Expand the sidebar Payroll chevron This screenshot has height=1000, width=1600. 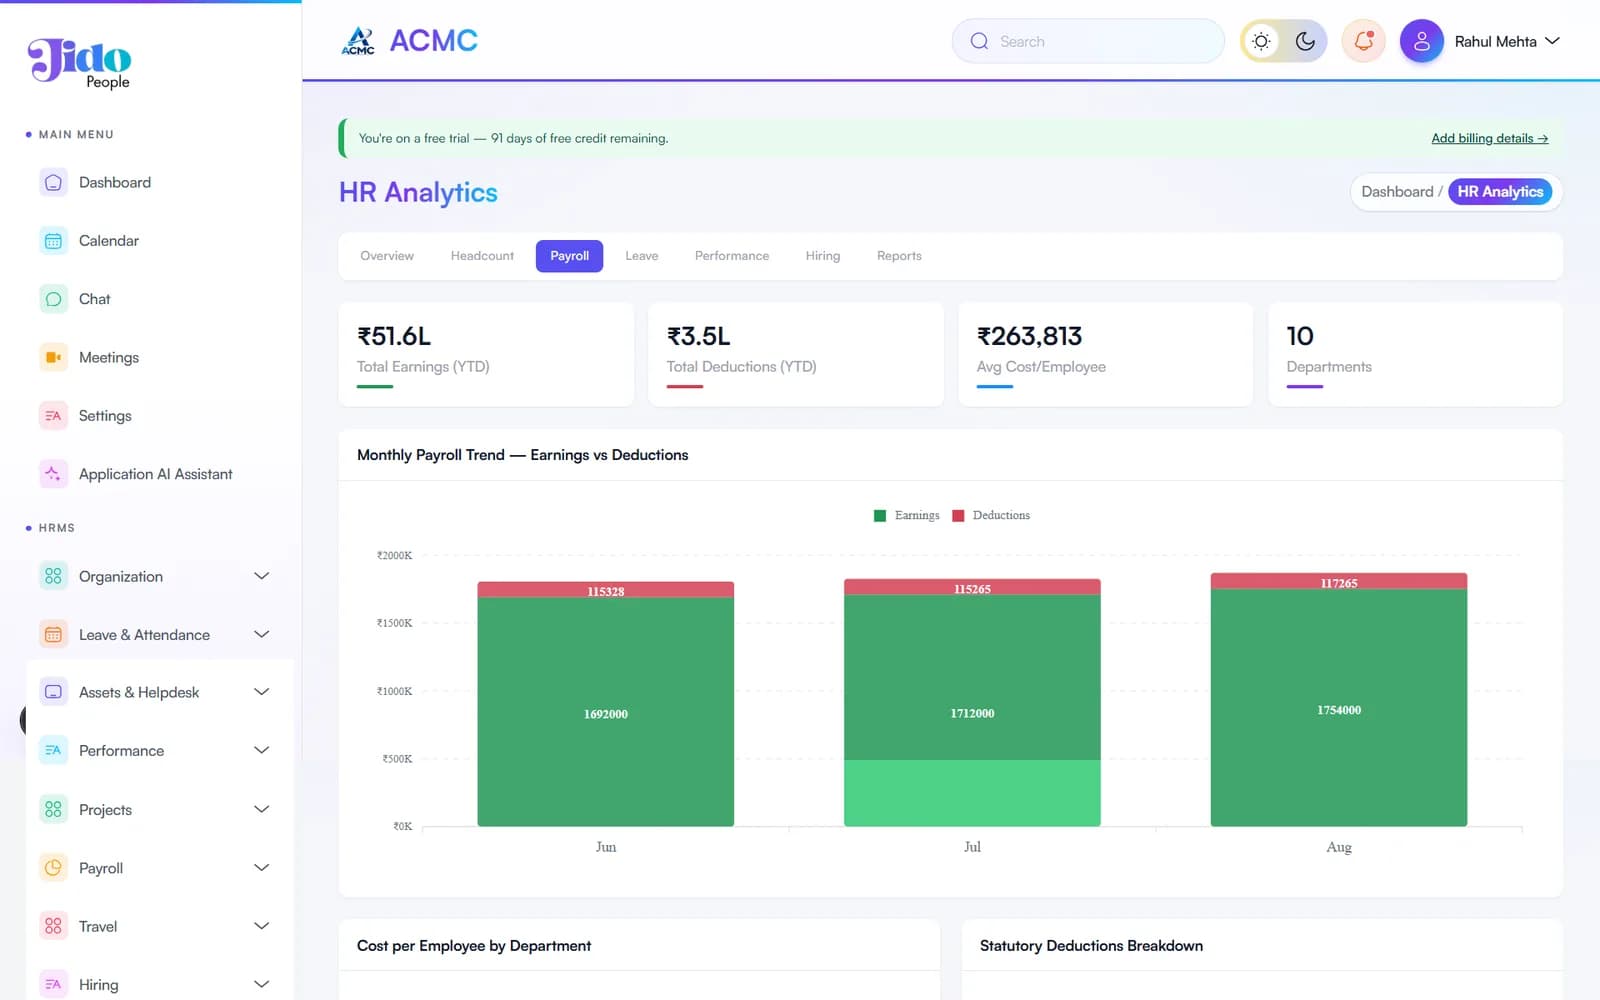(261, 868)
